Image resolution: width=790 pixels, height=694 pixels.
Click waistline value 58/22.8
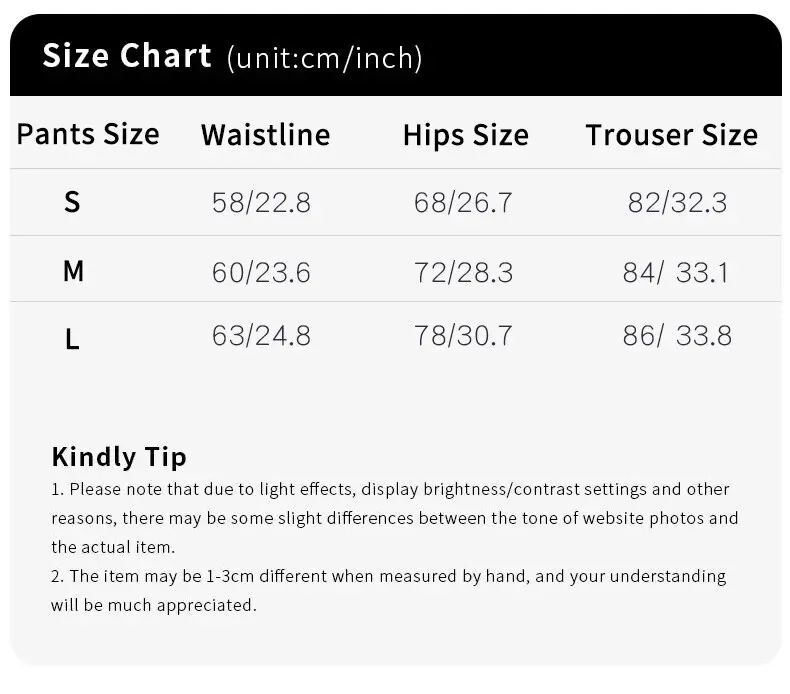click(x=261, y=203)
